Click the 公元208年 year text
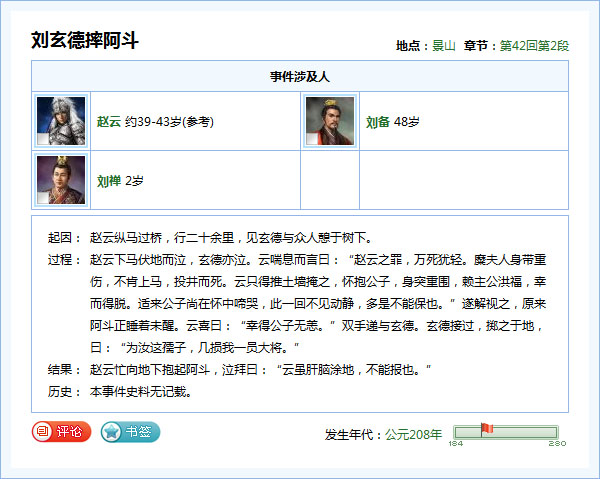 (413, 434)
